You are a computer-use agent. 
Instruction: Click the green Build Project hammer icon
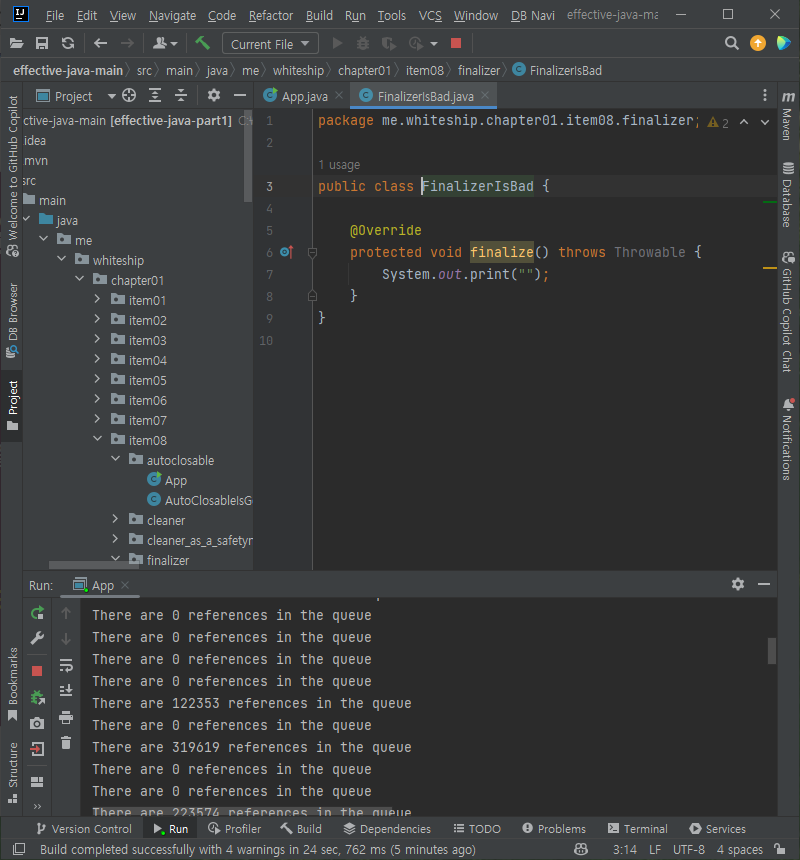202,43
